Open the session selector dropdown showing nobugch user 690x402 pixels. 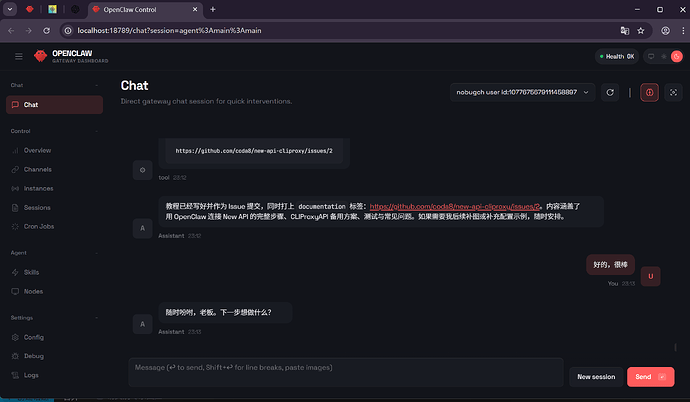click(x=522, y=92)
